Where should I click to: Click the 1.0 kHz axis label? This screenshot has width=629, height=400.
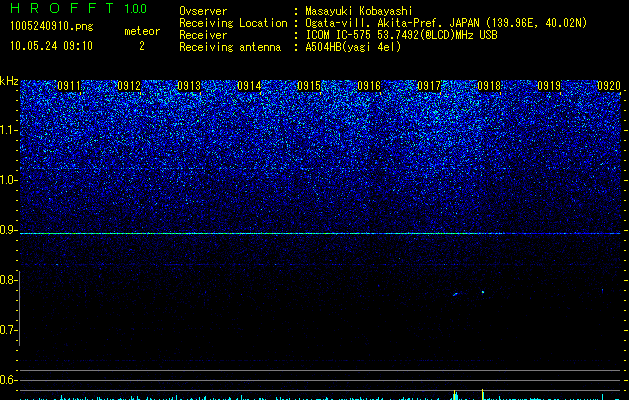(8, 180)
